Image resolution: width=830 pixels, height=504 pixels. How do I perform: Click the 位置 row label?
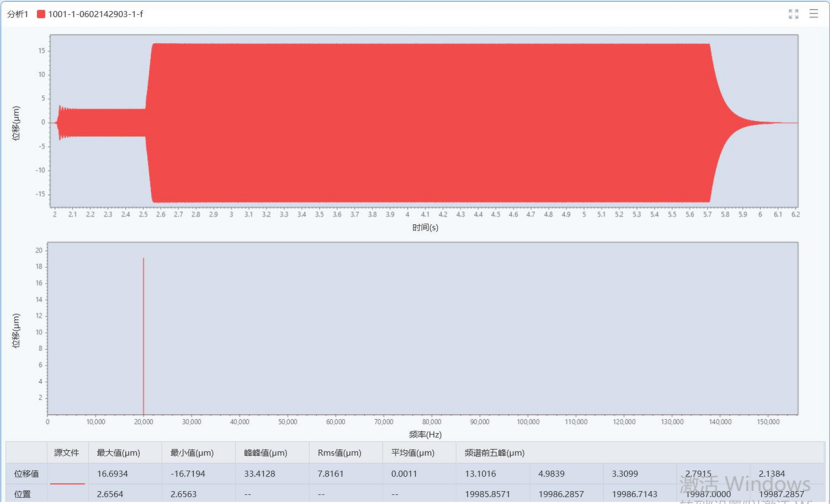pos(22,494)
